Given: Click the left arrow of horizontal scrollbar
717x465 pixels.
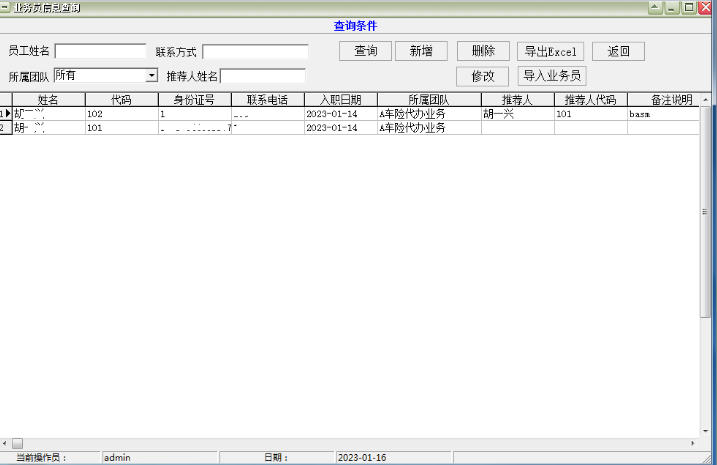Looking at the screenshot, I should coord(5,442).
